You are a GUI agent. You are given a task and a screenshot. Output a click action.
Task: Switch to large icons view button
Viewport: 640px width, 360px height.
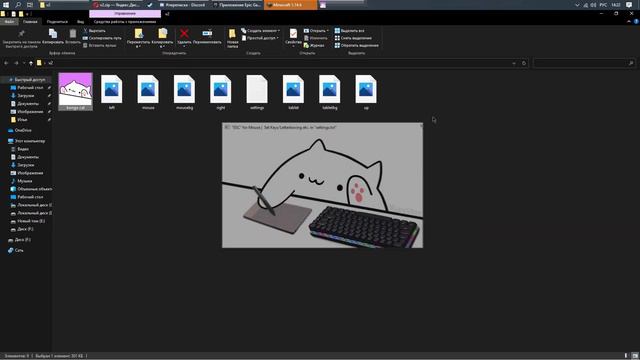click(x=635, y=356)
